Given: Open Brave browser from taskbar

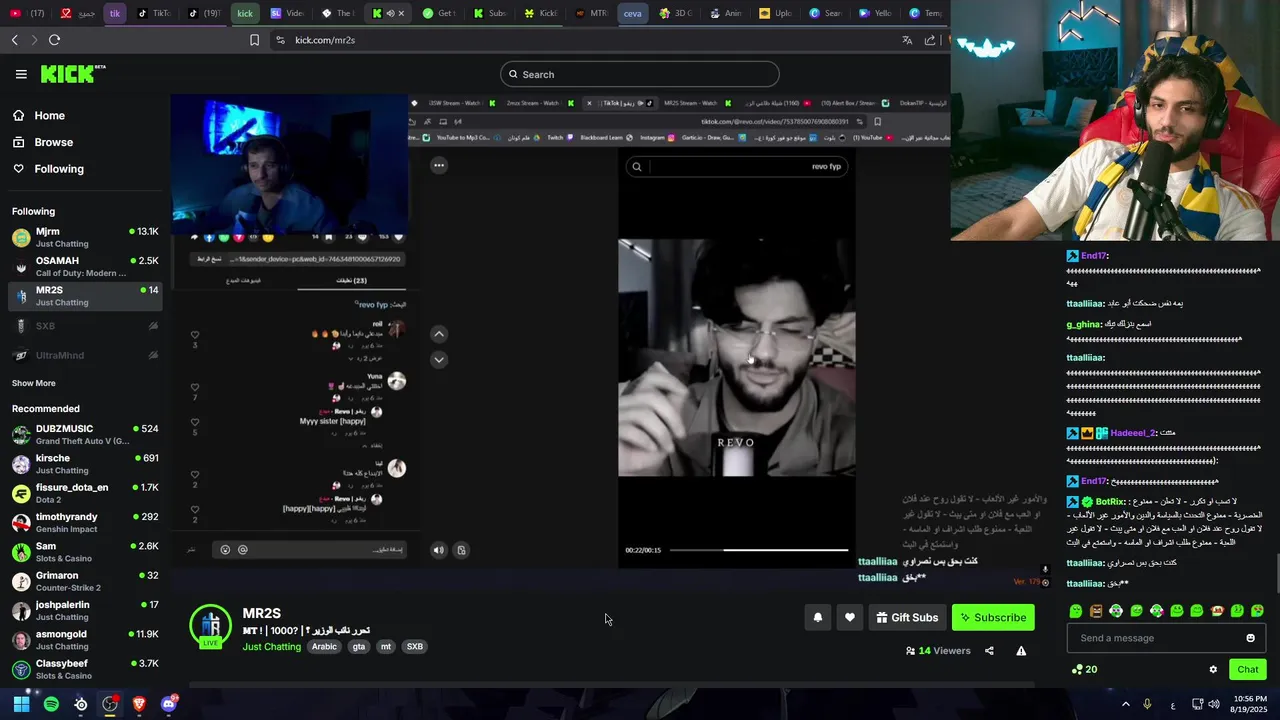Looking at the screenshot, I should pos(139,704).
